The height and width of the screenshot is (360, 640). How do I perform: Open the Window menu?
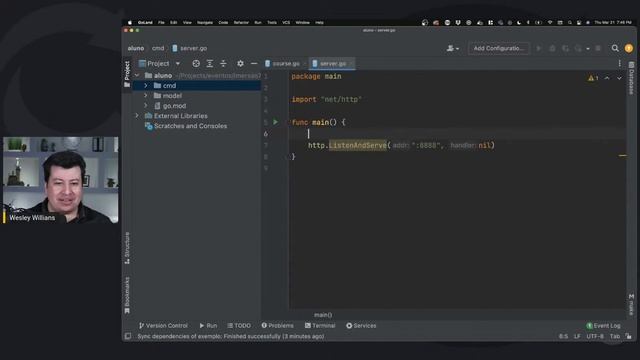(x=302, y=23)
